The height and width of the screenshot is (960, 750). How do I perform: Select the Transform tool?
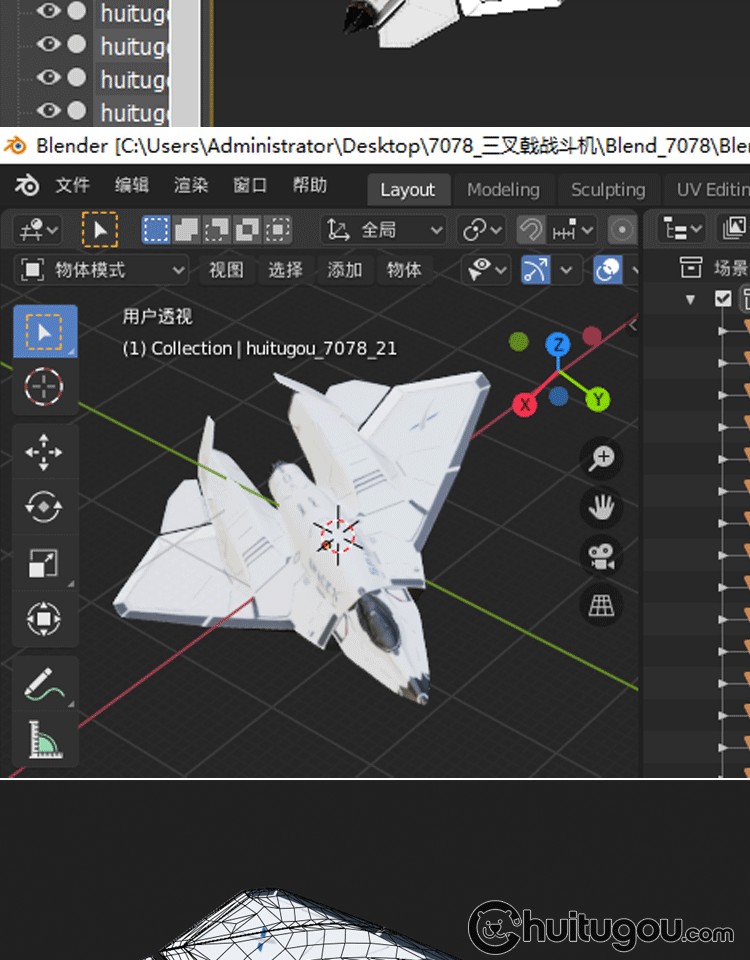click(x=44, y=619)
